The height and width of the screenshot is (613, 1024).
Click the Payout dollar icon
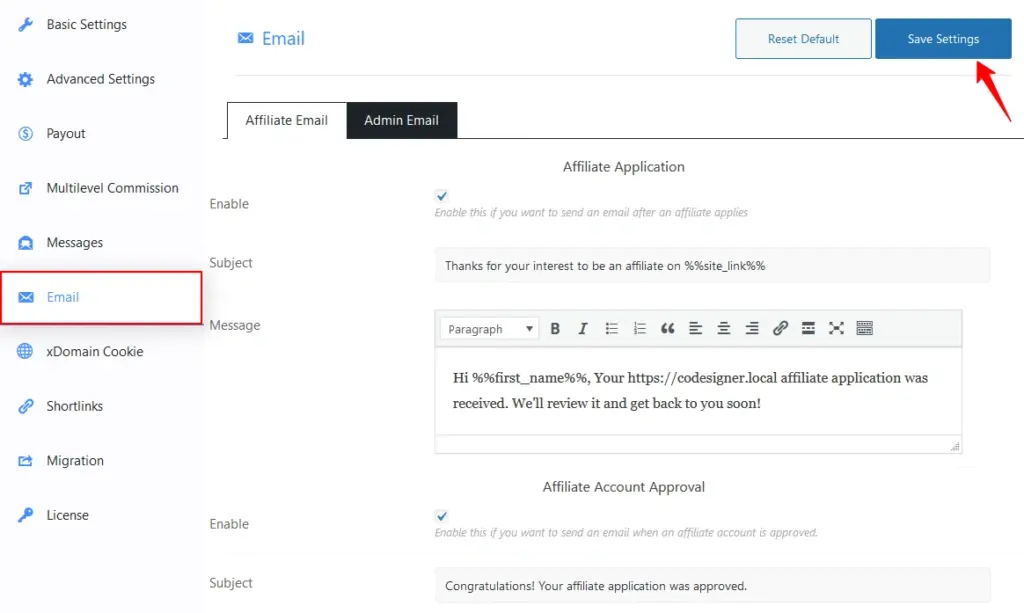(x=25, y=134)
